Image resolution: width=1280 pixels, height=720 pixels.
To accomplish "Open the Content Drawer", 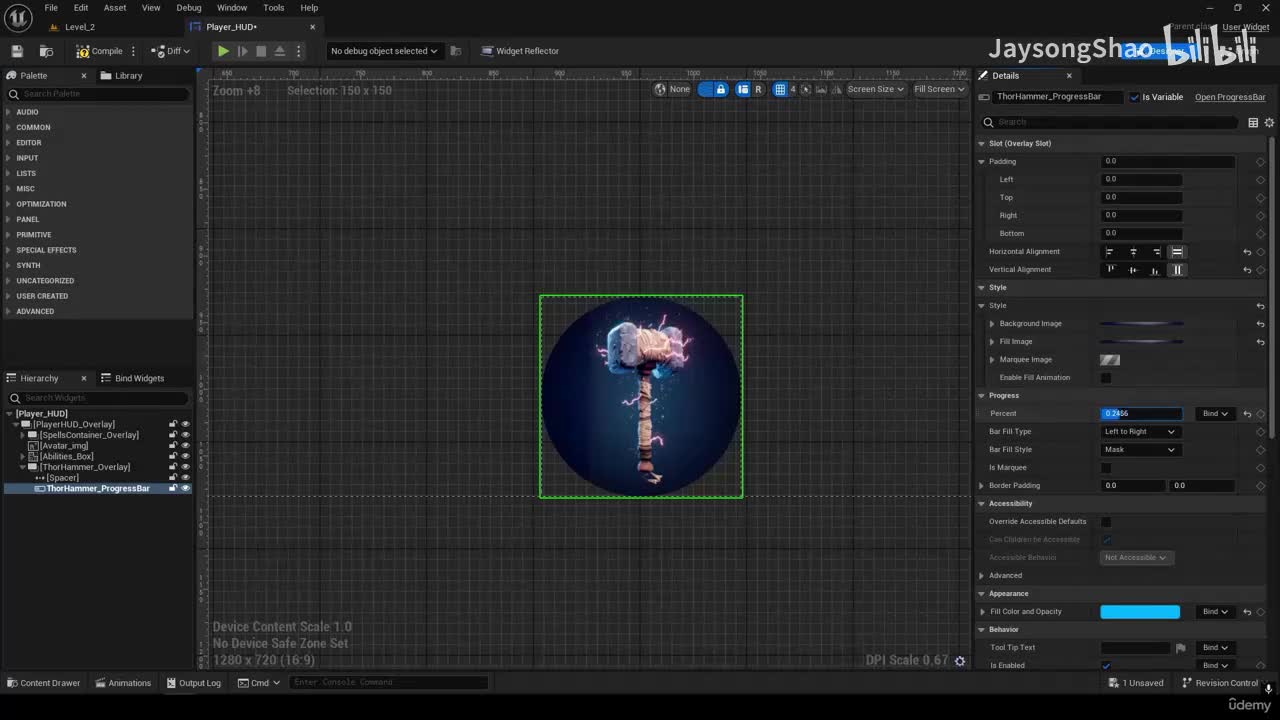I will (x=44, y=683).
